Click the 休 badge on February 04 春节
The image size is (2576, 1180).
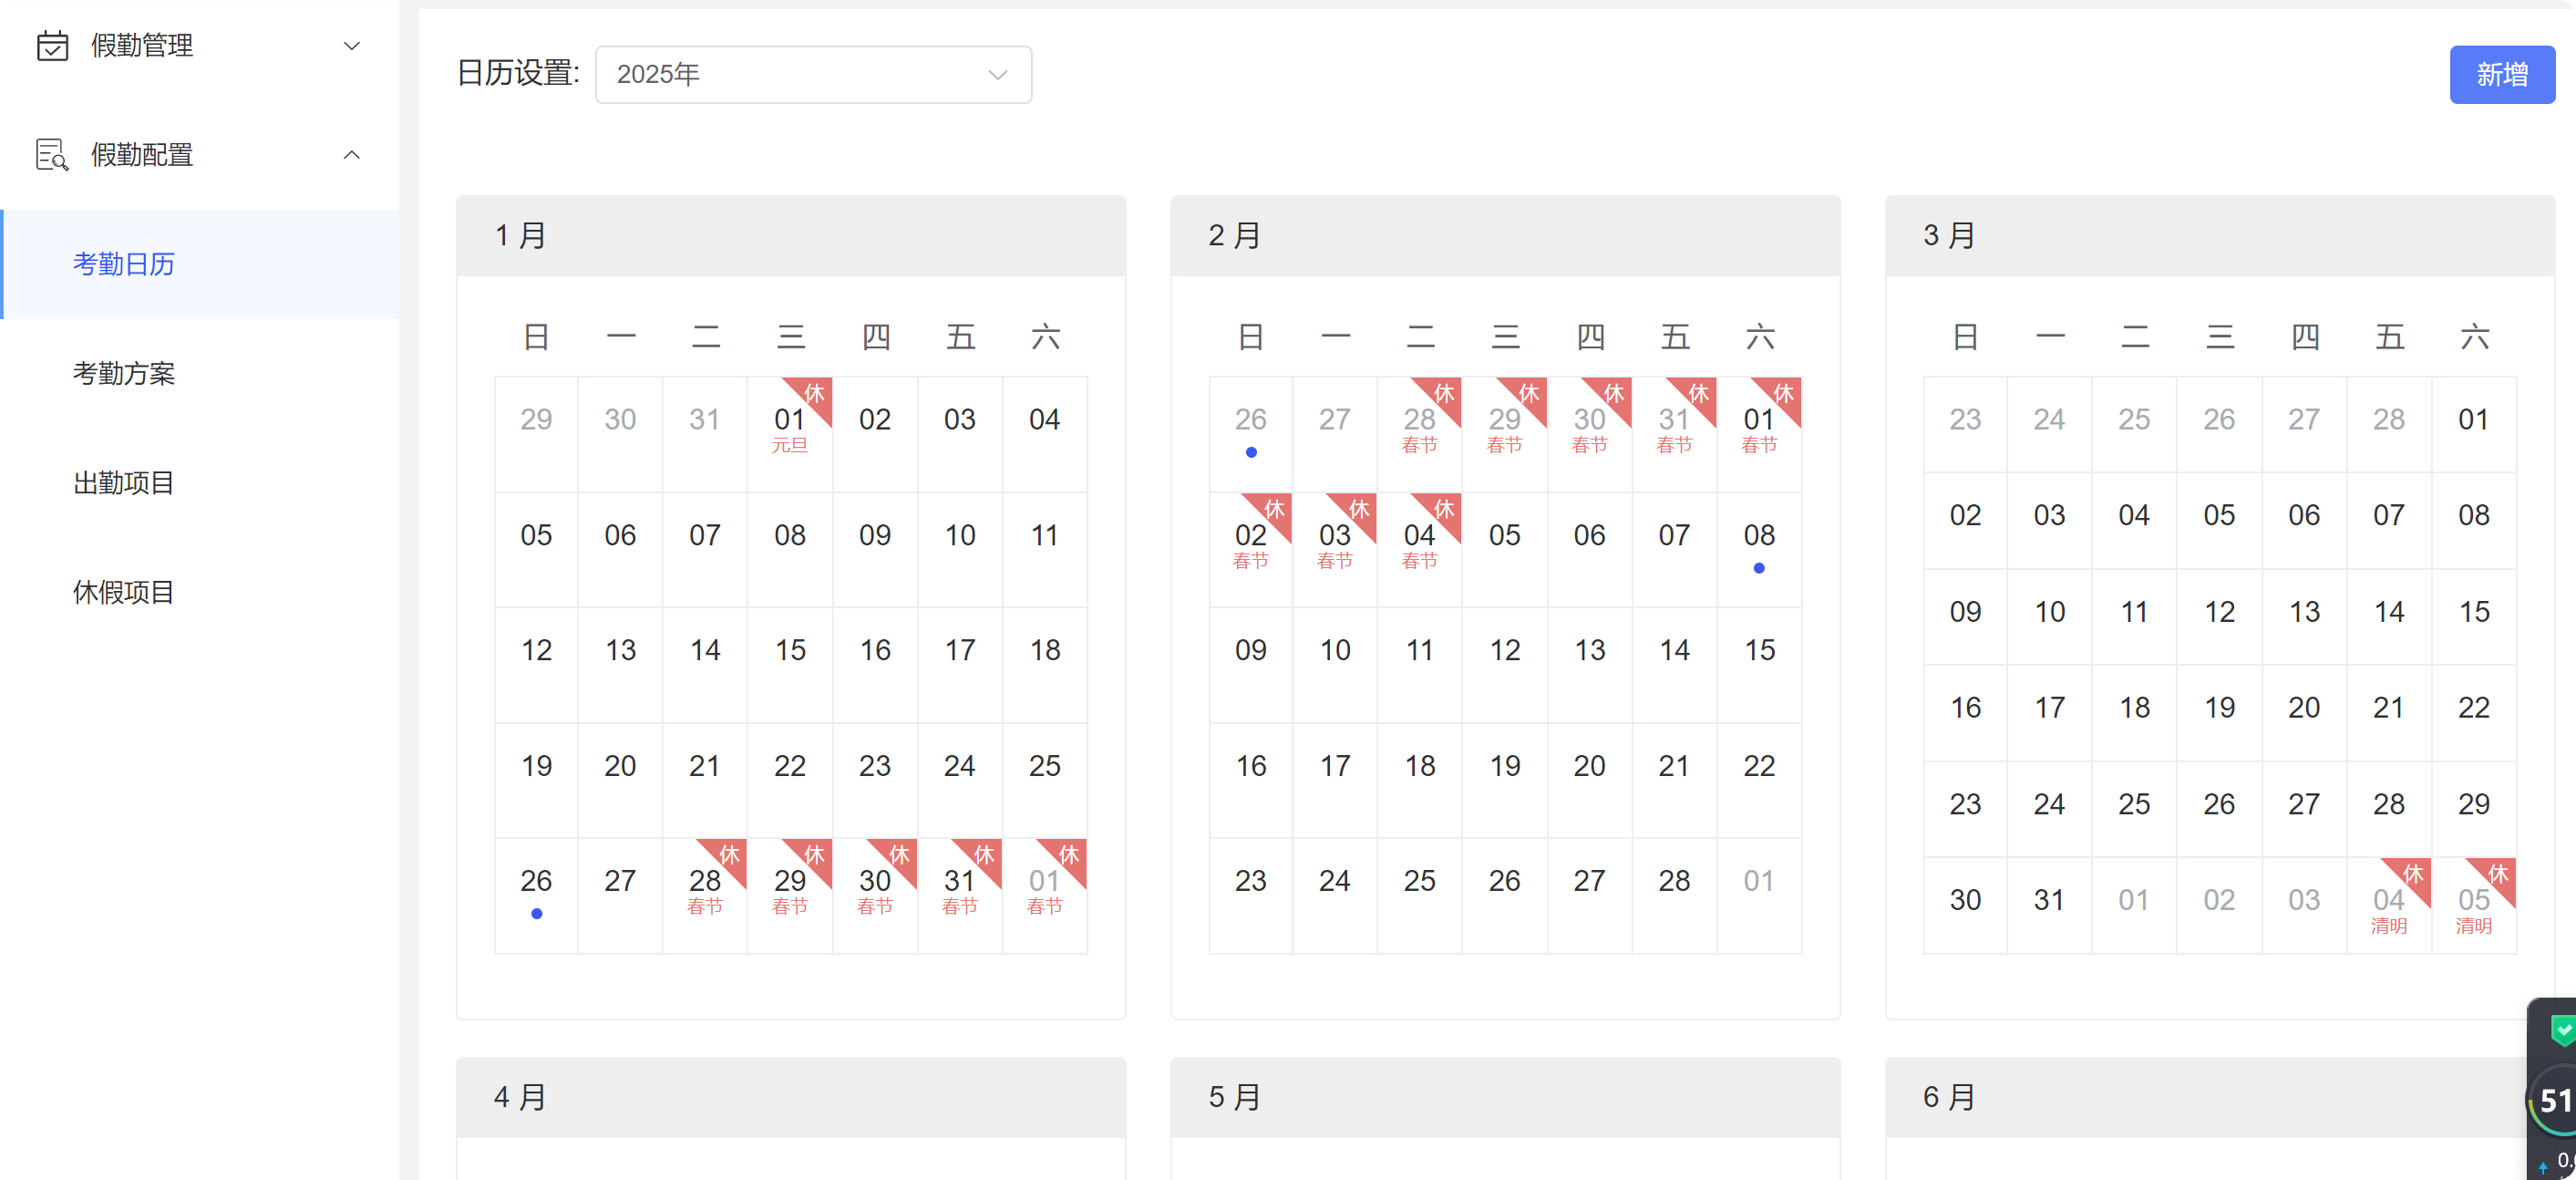1443,510
